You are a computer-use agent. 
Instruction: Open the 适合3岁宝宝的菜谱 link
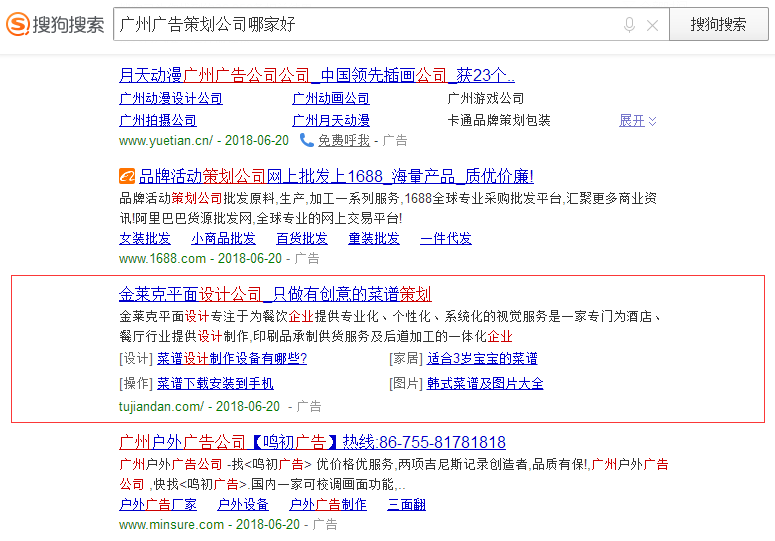click(482, 358)
